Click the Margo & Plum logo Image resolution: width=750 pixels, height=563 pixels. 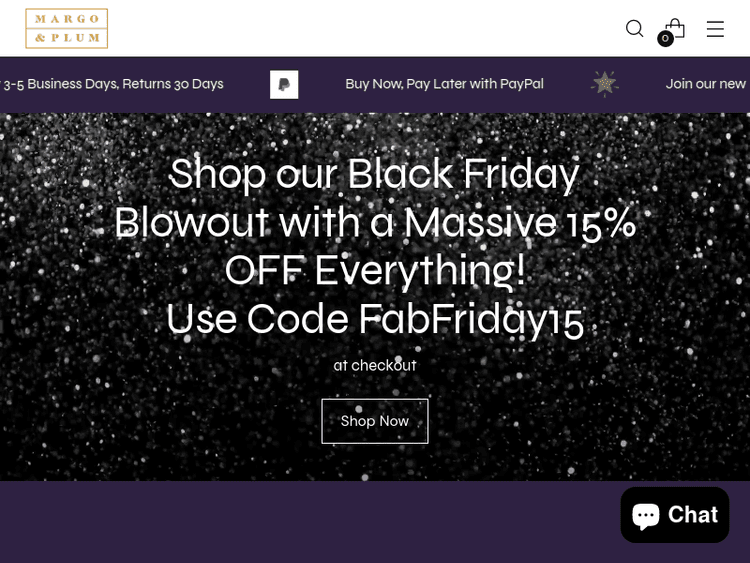pos(67,29)
